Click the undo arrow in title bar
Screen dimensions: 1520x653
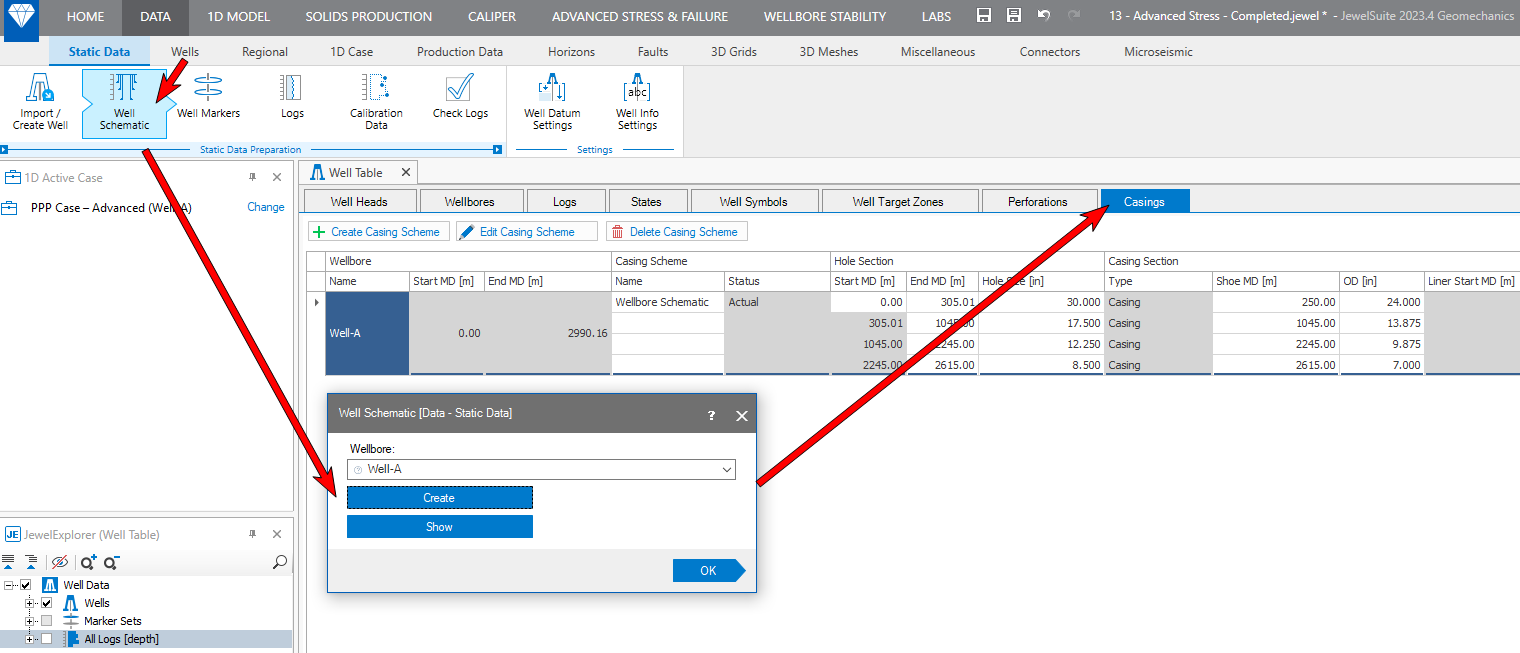pyautogui.click(x=1044, y=16)
